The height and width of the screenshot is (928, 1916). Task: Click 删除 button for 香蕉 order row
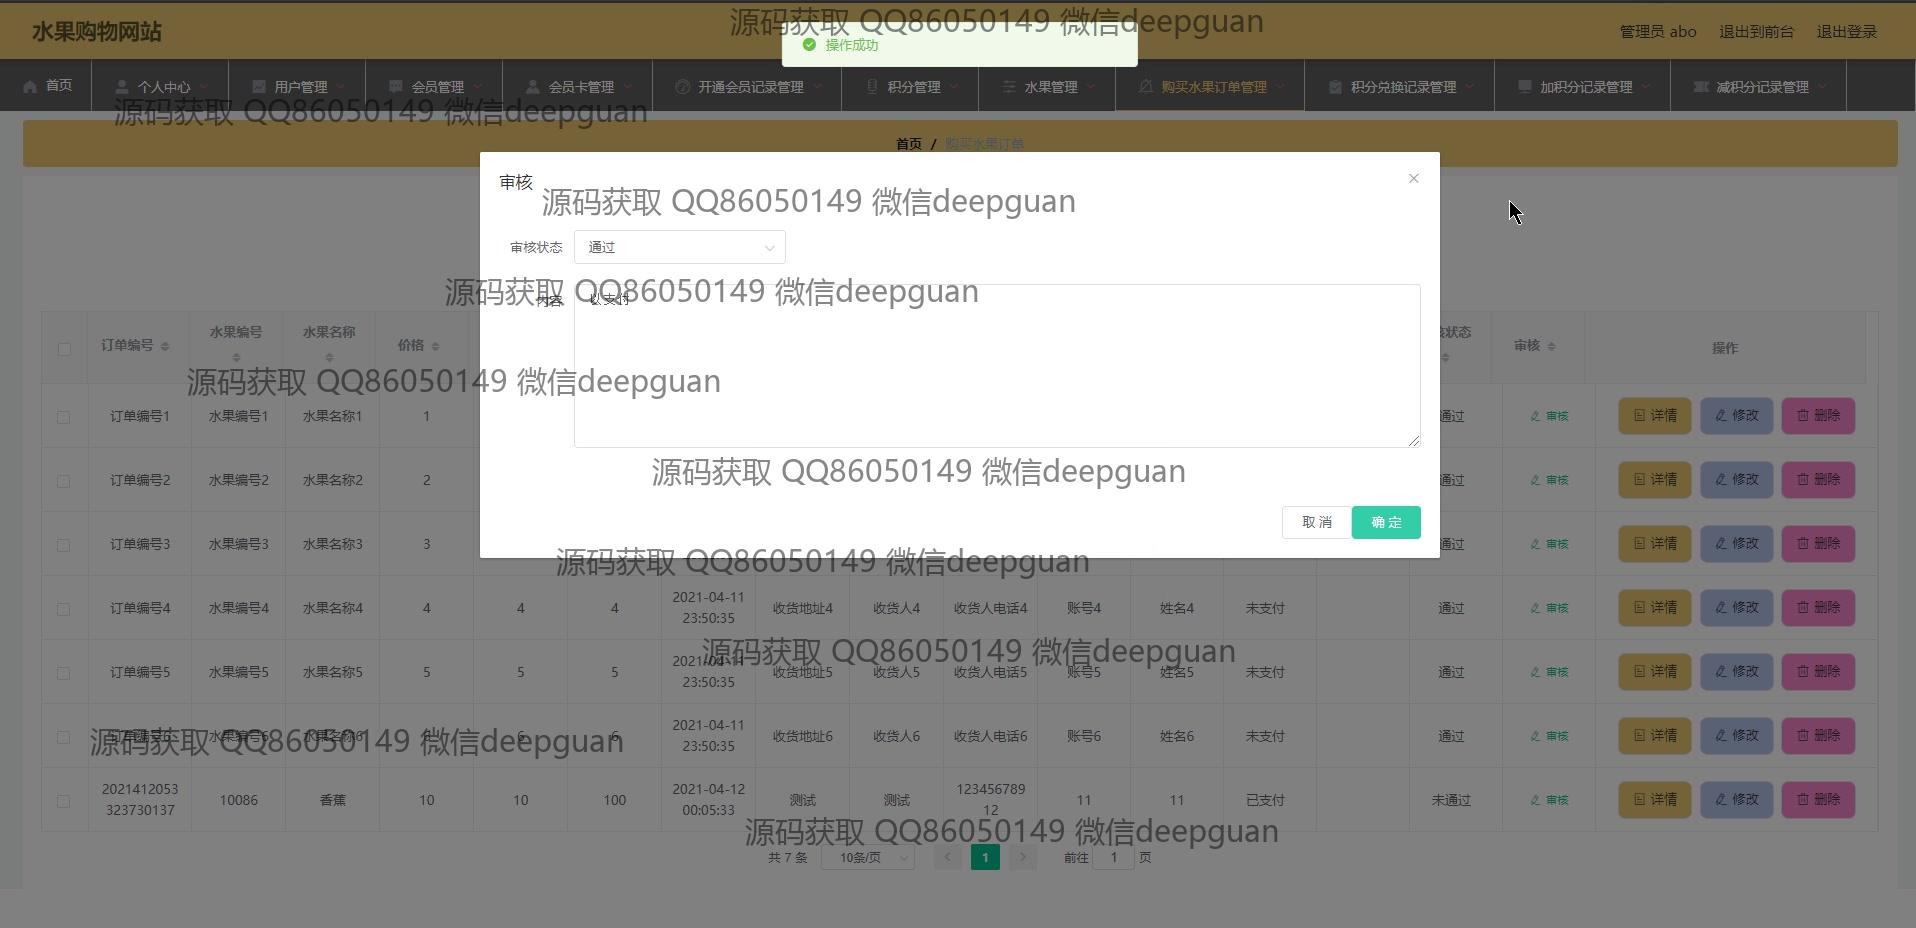pyautogui.click(x=1817, y=800)
